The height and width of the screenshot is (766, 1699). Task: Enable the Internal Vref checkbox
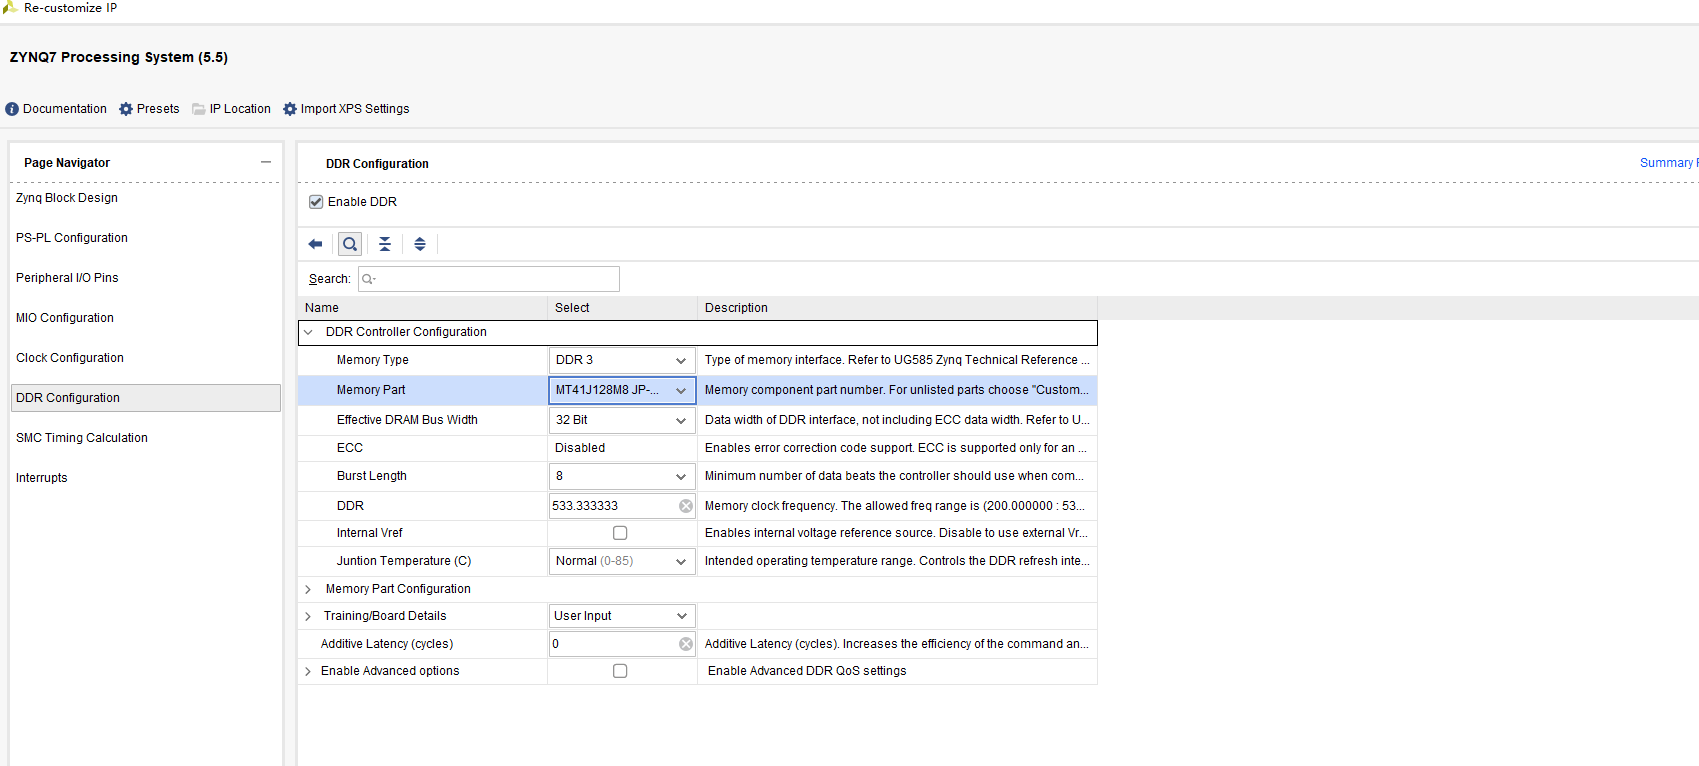620,533
